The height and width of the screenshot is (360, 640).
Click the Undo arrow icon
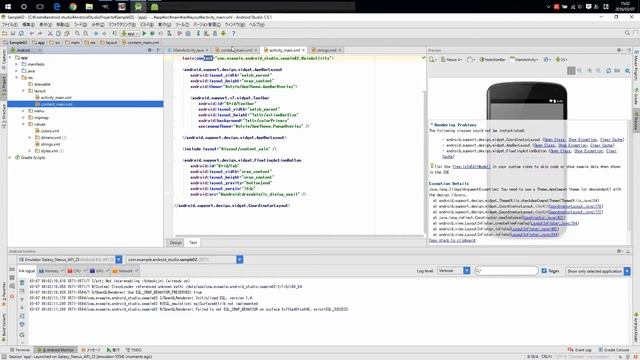click(x=32, y=33)
